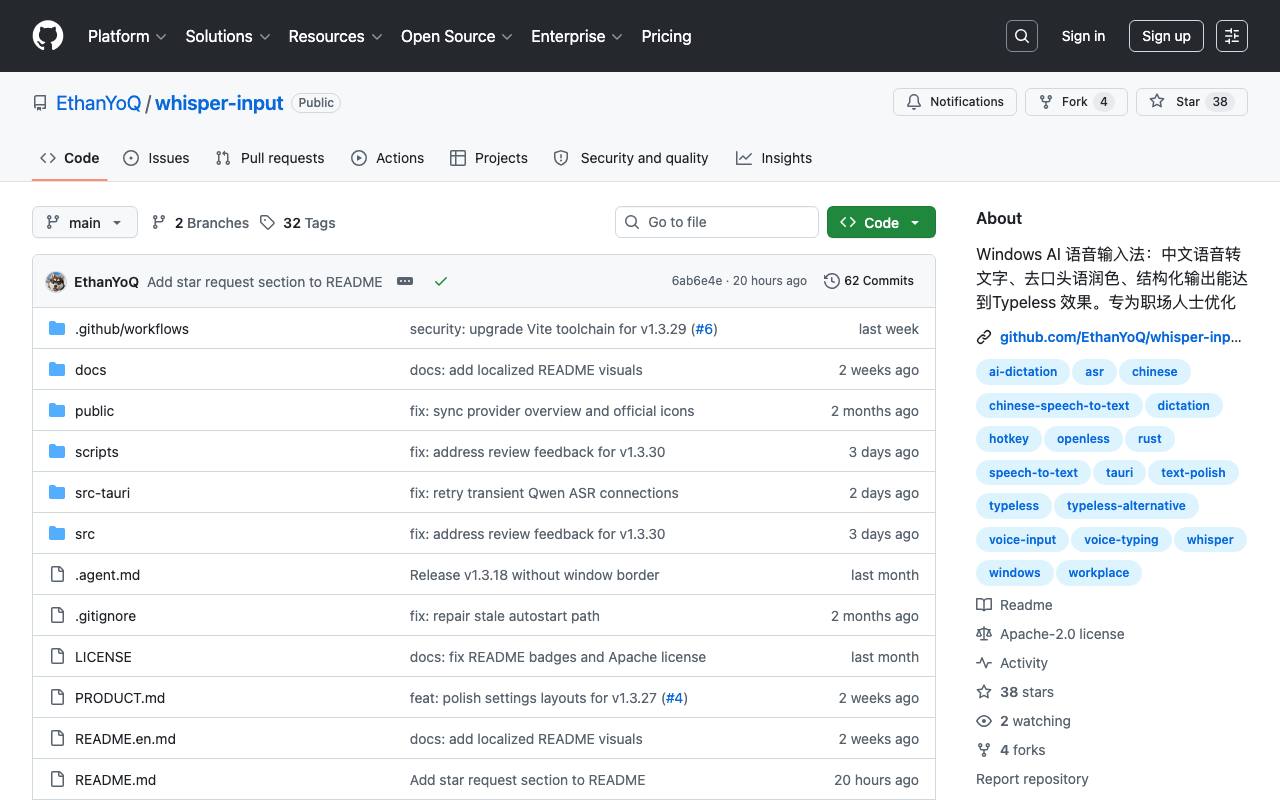Click the src folder icon
Screen dimensions: 1280x800
[57, 534]
